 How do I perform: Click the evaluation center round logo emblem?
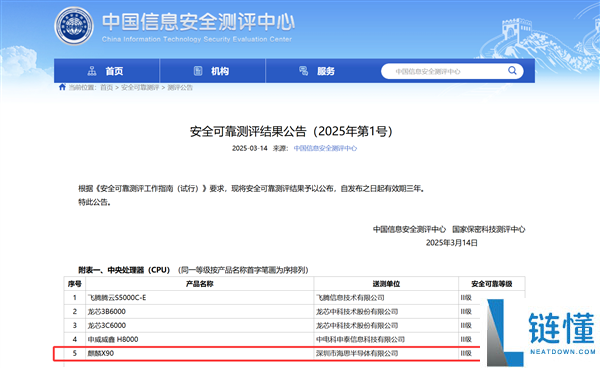[74, 26]
